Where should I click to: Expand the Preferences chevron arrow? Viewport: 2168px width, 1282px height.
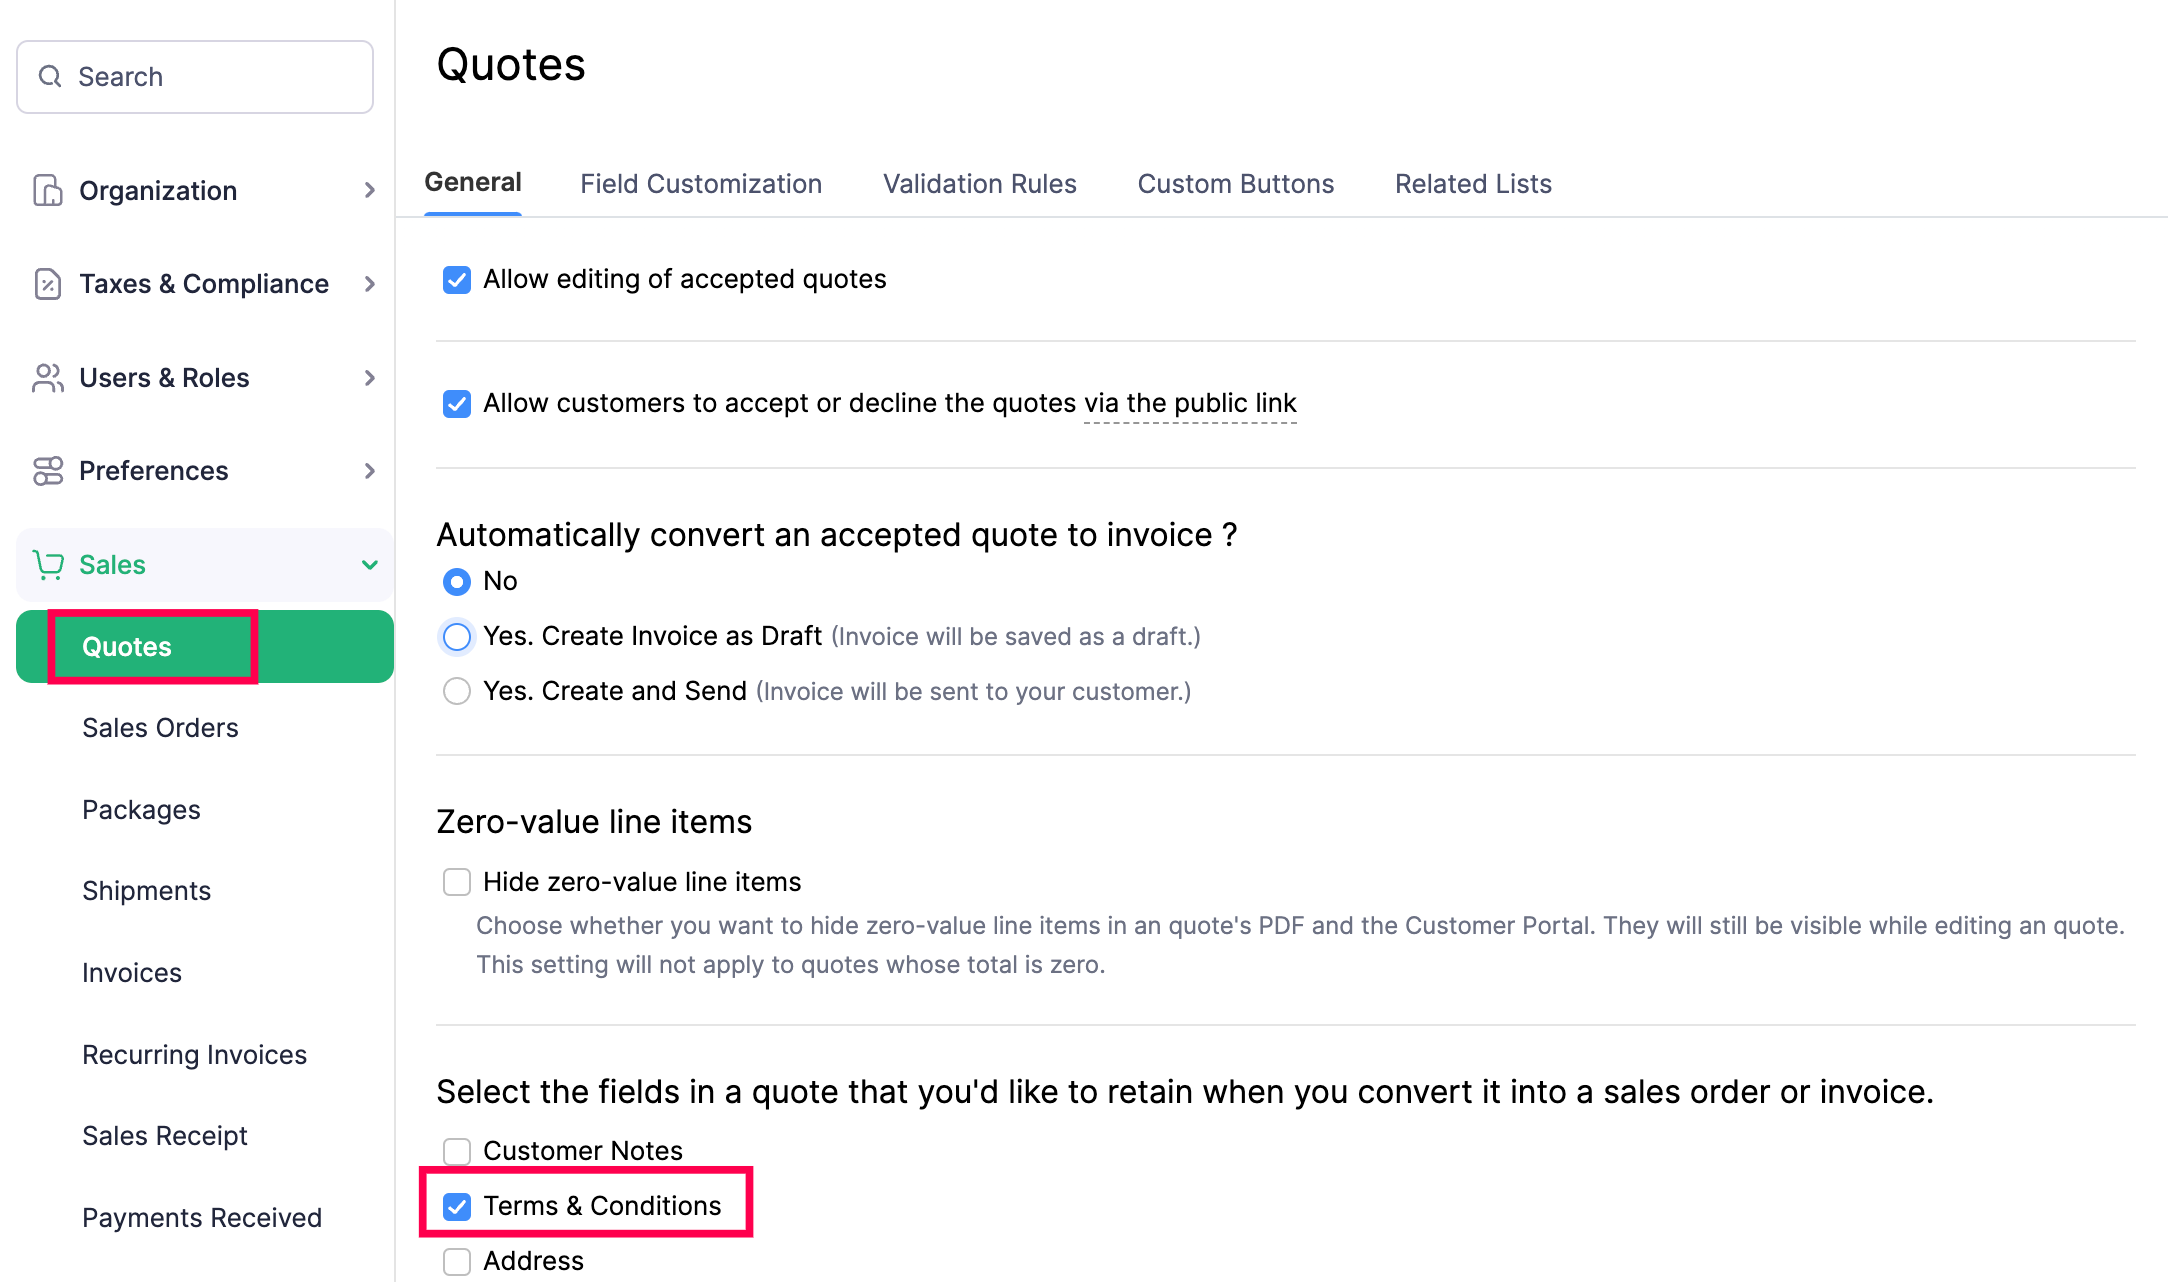[370, 471]
